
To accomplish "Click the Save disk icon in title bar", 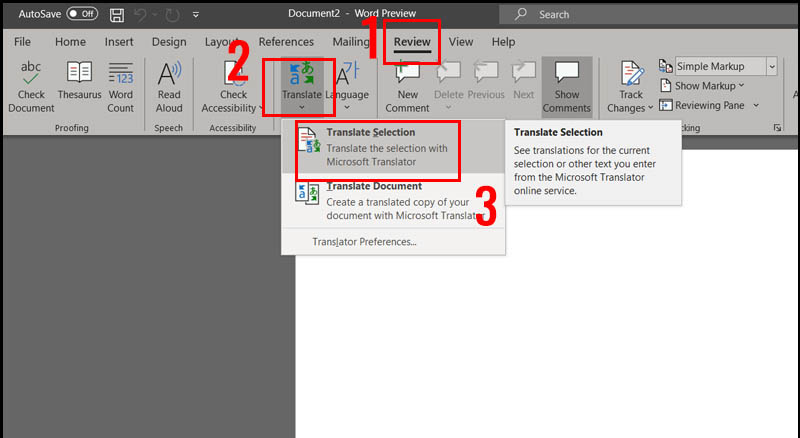I will [117, 15].
